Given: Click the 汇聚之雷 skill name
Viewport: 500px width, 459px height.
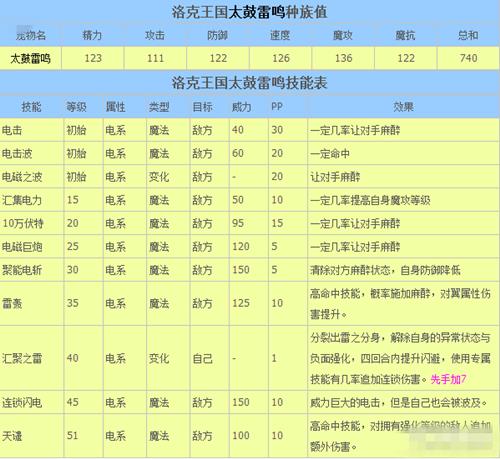Looking at the screenshot, I should coord(22,359).
